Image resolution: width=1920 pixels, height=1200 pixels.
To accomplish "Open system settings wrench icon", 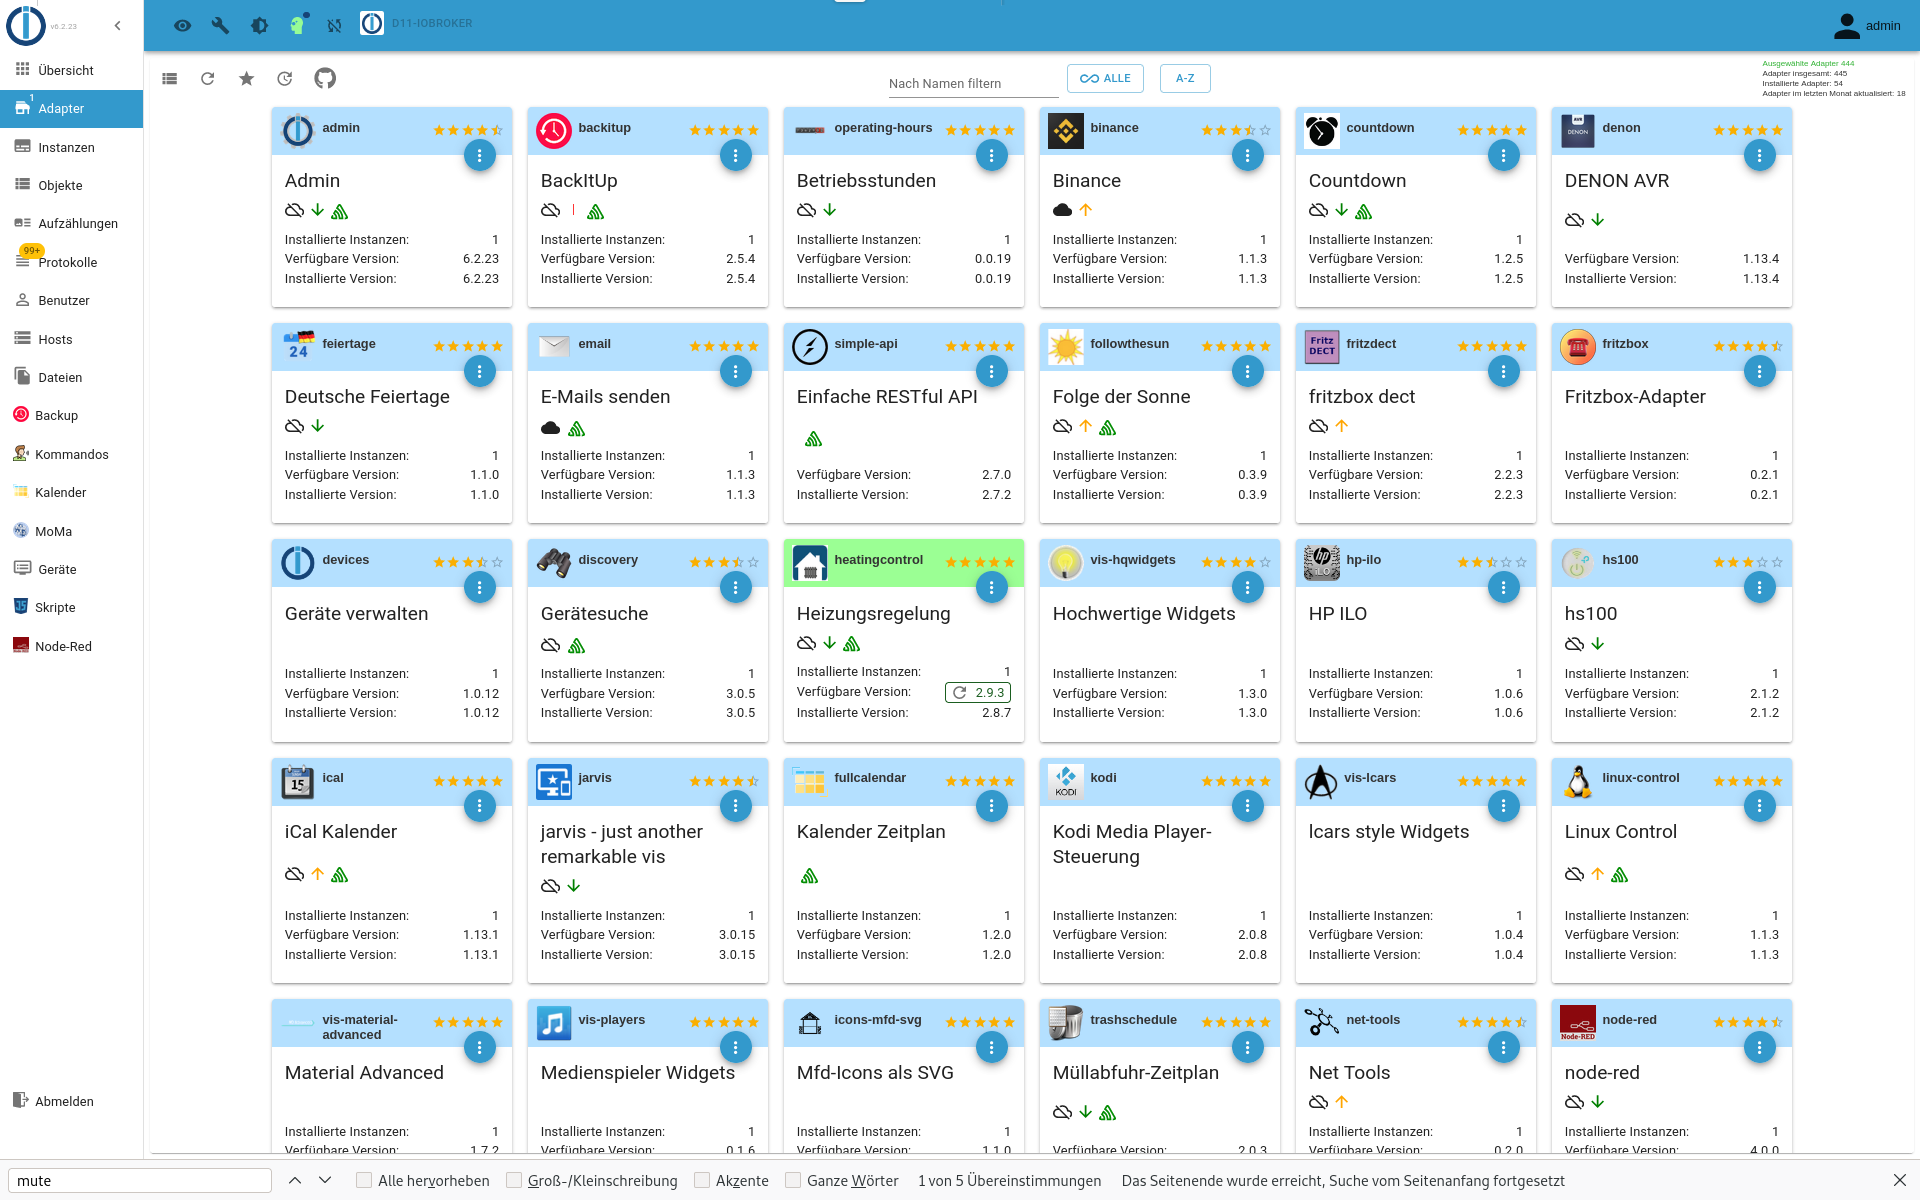I will (220, 26).
